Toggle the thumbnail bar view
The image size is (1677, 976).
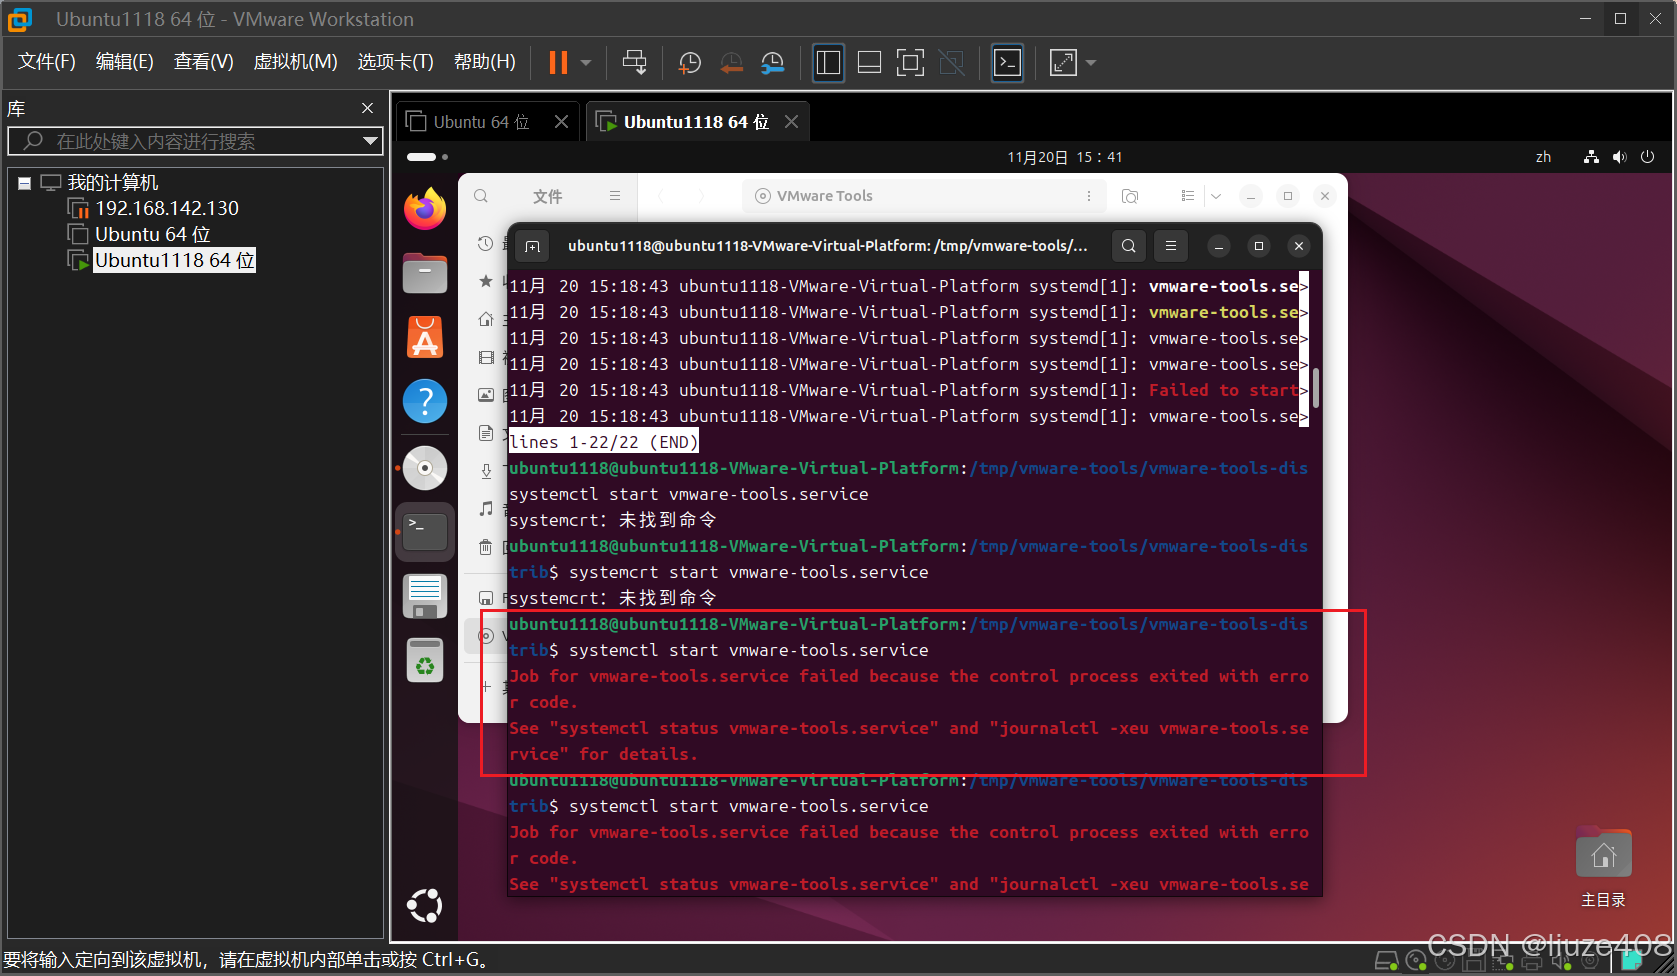869,62
